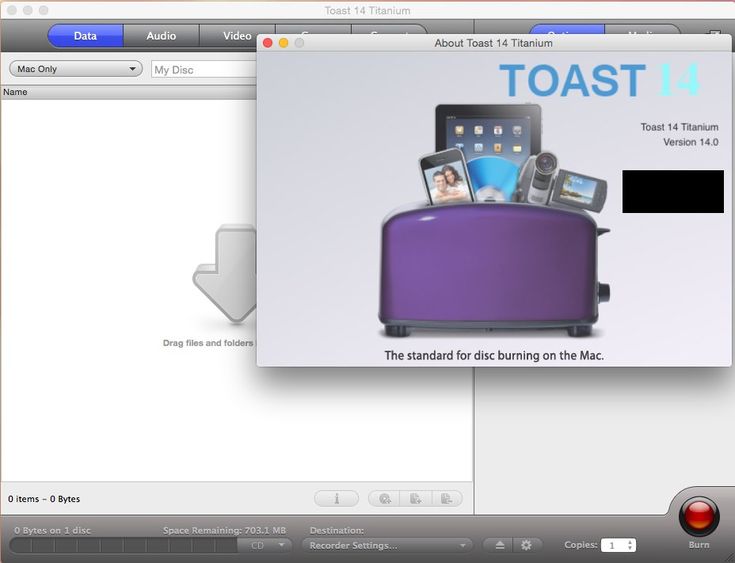Click 'The standard for disc burning' tagline
The height and width of the screenshot is (563, 735).
[x=494, y=355]
